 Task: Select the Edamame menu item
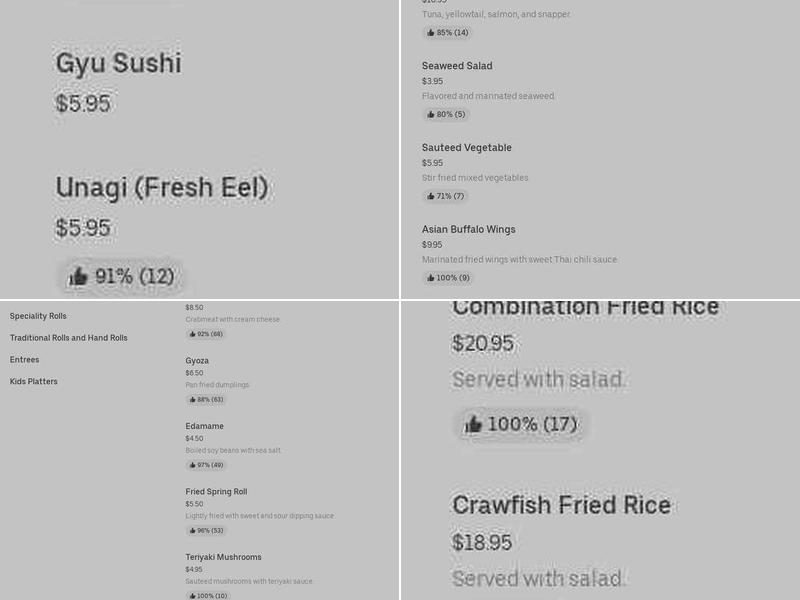(x=205, y=426)
